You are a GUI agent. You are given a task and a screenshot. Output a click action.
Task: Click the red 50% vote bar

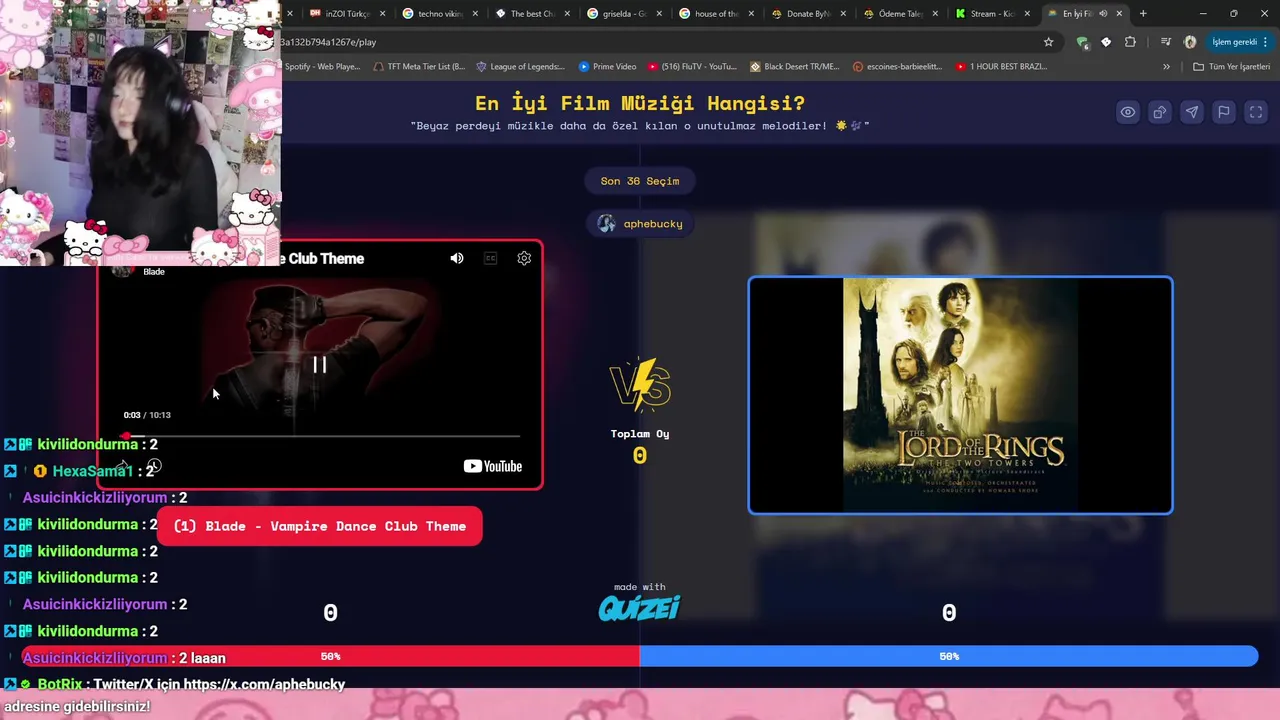(331, 656)
